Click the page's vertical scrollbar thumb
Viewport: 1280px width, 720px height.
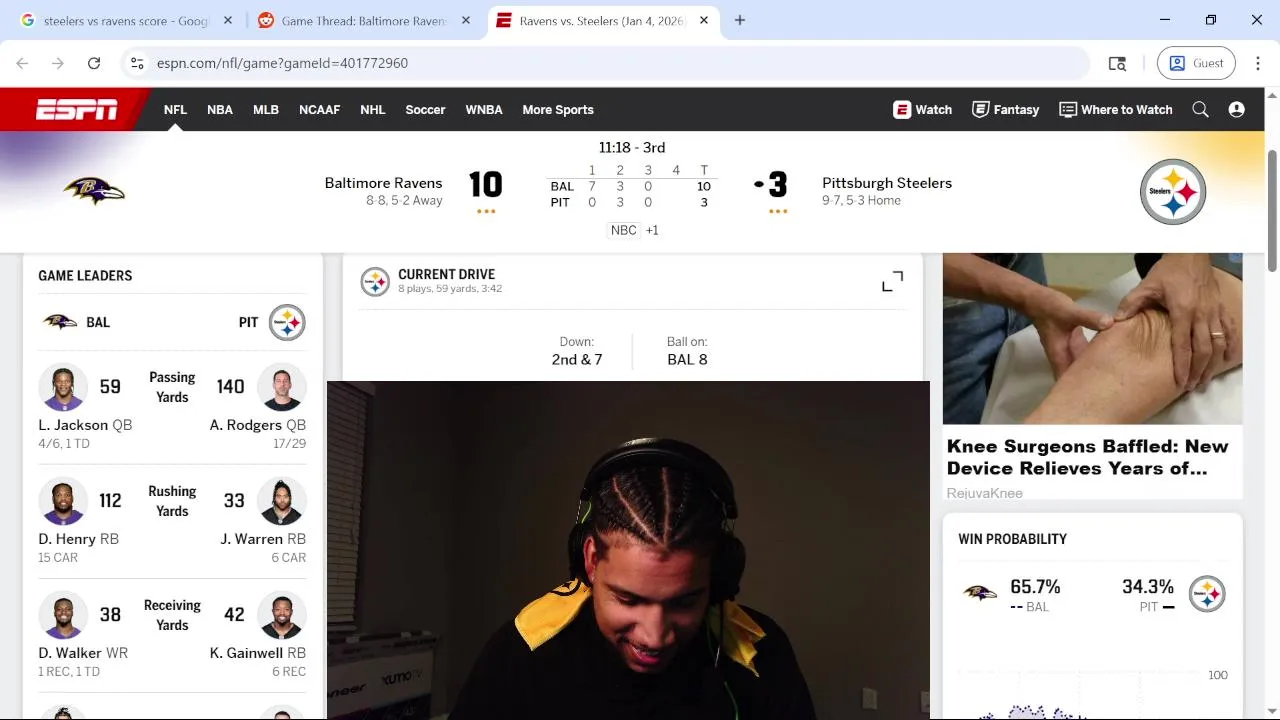coord(1272,209)
